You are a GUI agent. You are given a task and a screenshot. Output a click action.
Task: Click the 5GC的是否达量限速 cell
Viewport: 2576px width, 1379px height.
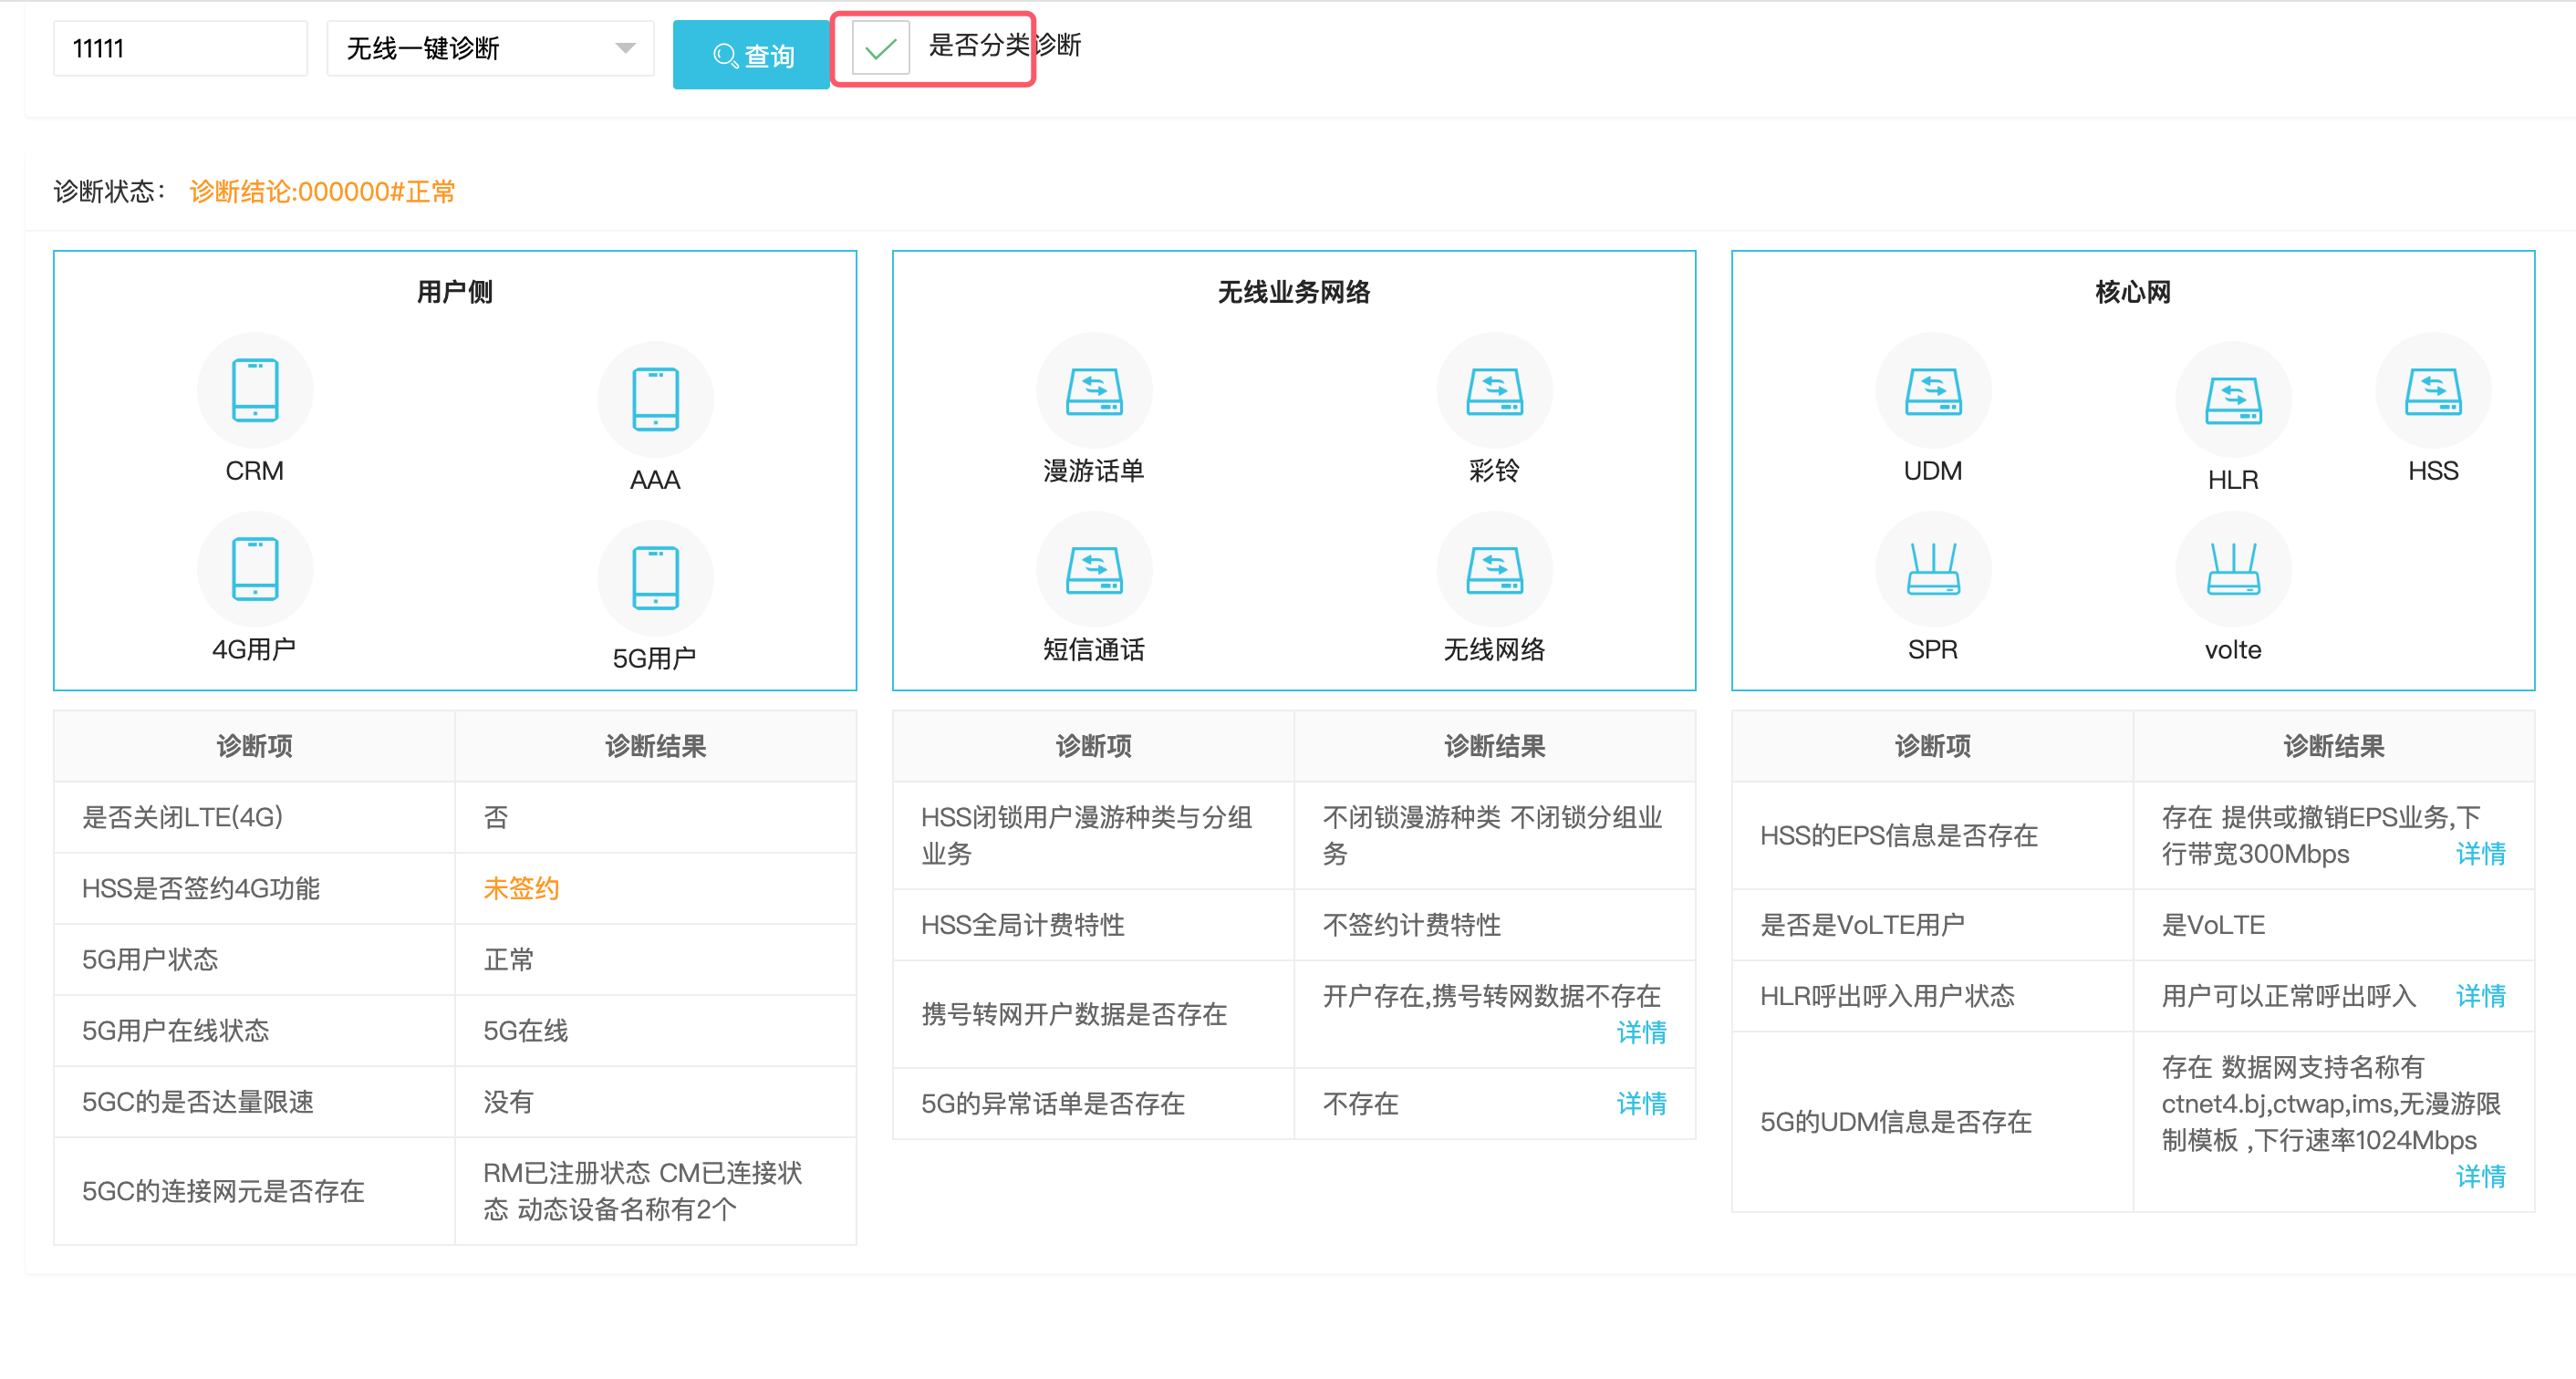point(254,1101)
